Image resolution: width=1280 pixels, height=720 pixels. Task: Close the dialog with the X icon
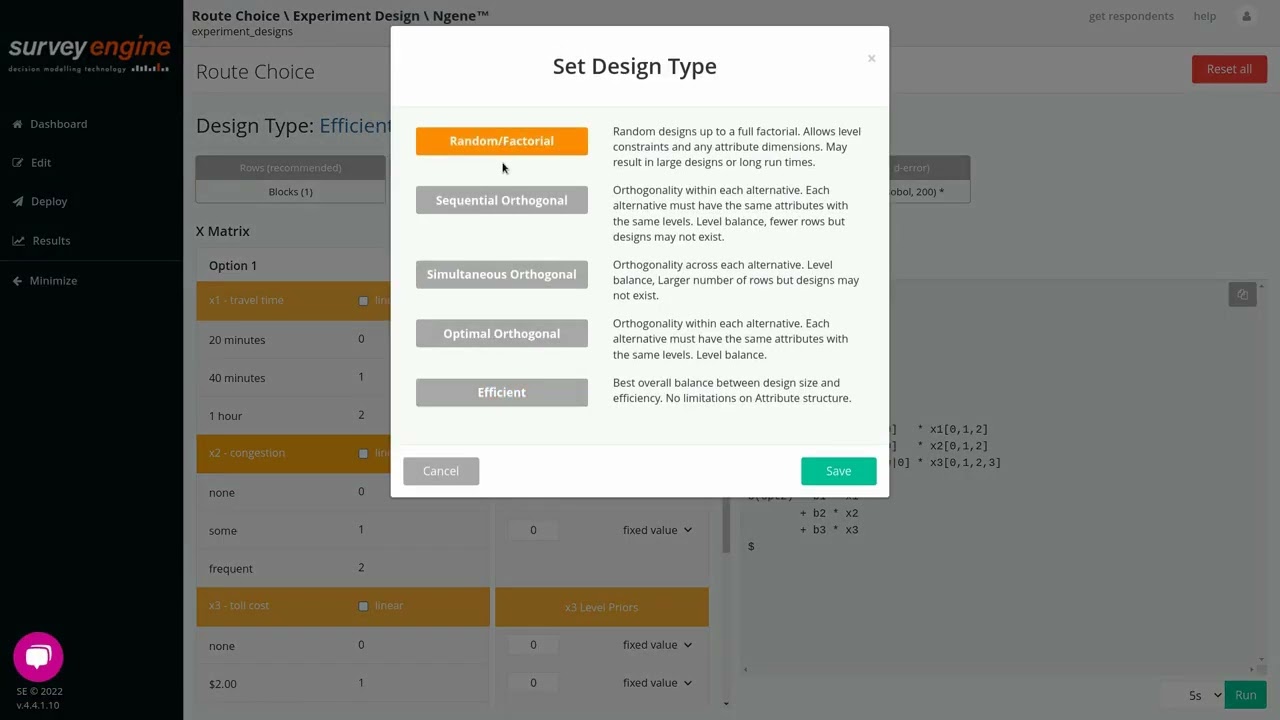click(x=871, y=58)
